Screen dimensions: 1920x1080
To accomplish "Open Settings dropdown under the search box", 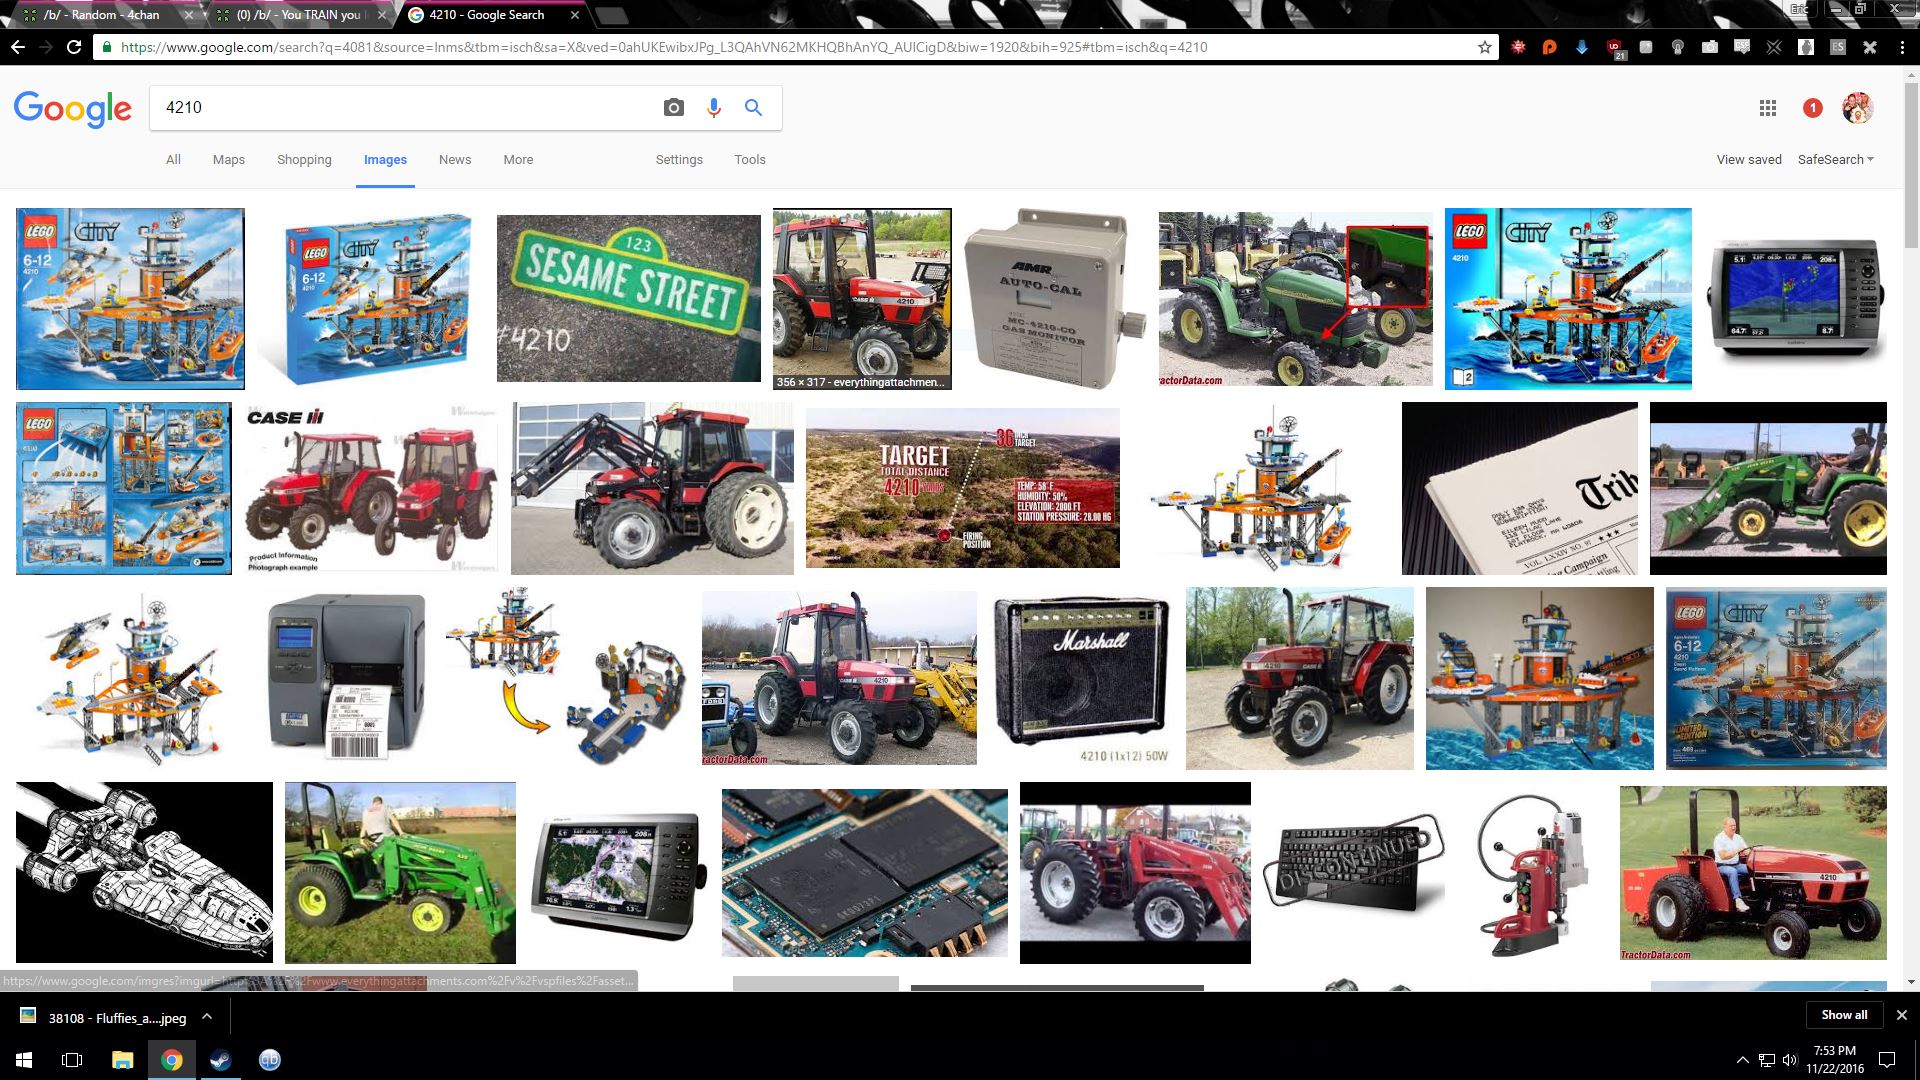I will coord(679,160).
